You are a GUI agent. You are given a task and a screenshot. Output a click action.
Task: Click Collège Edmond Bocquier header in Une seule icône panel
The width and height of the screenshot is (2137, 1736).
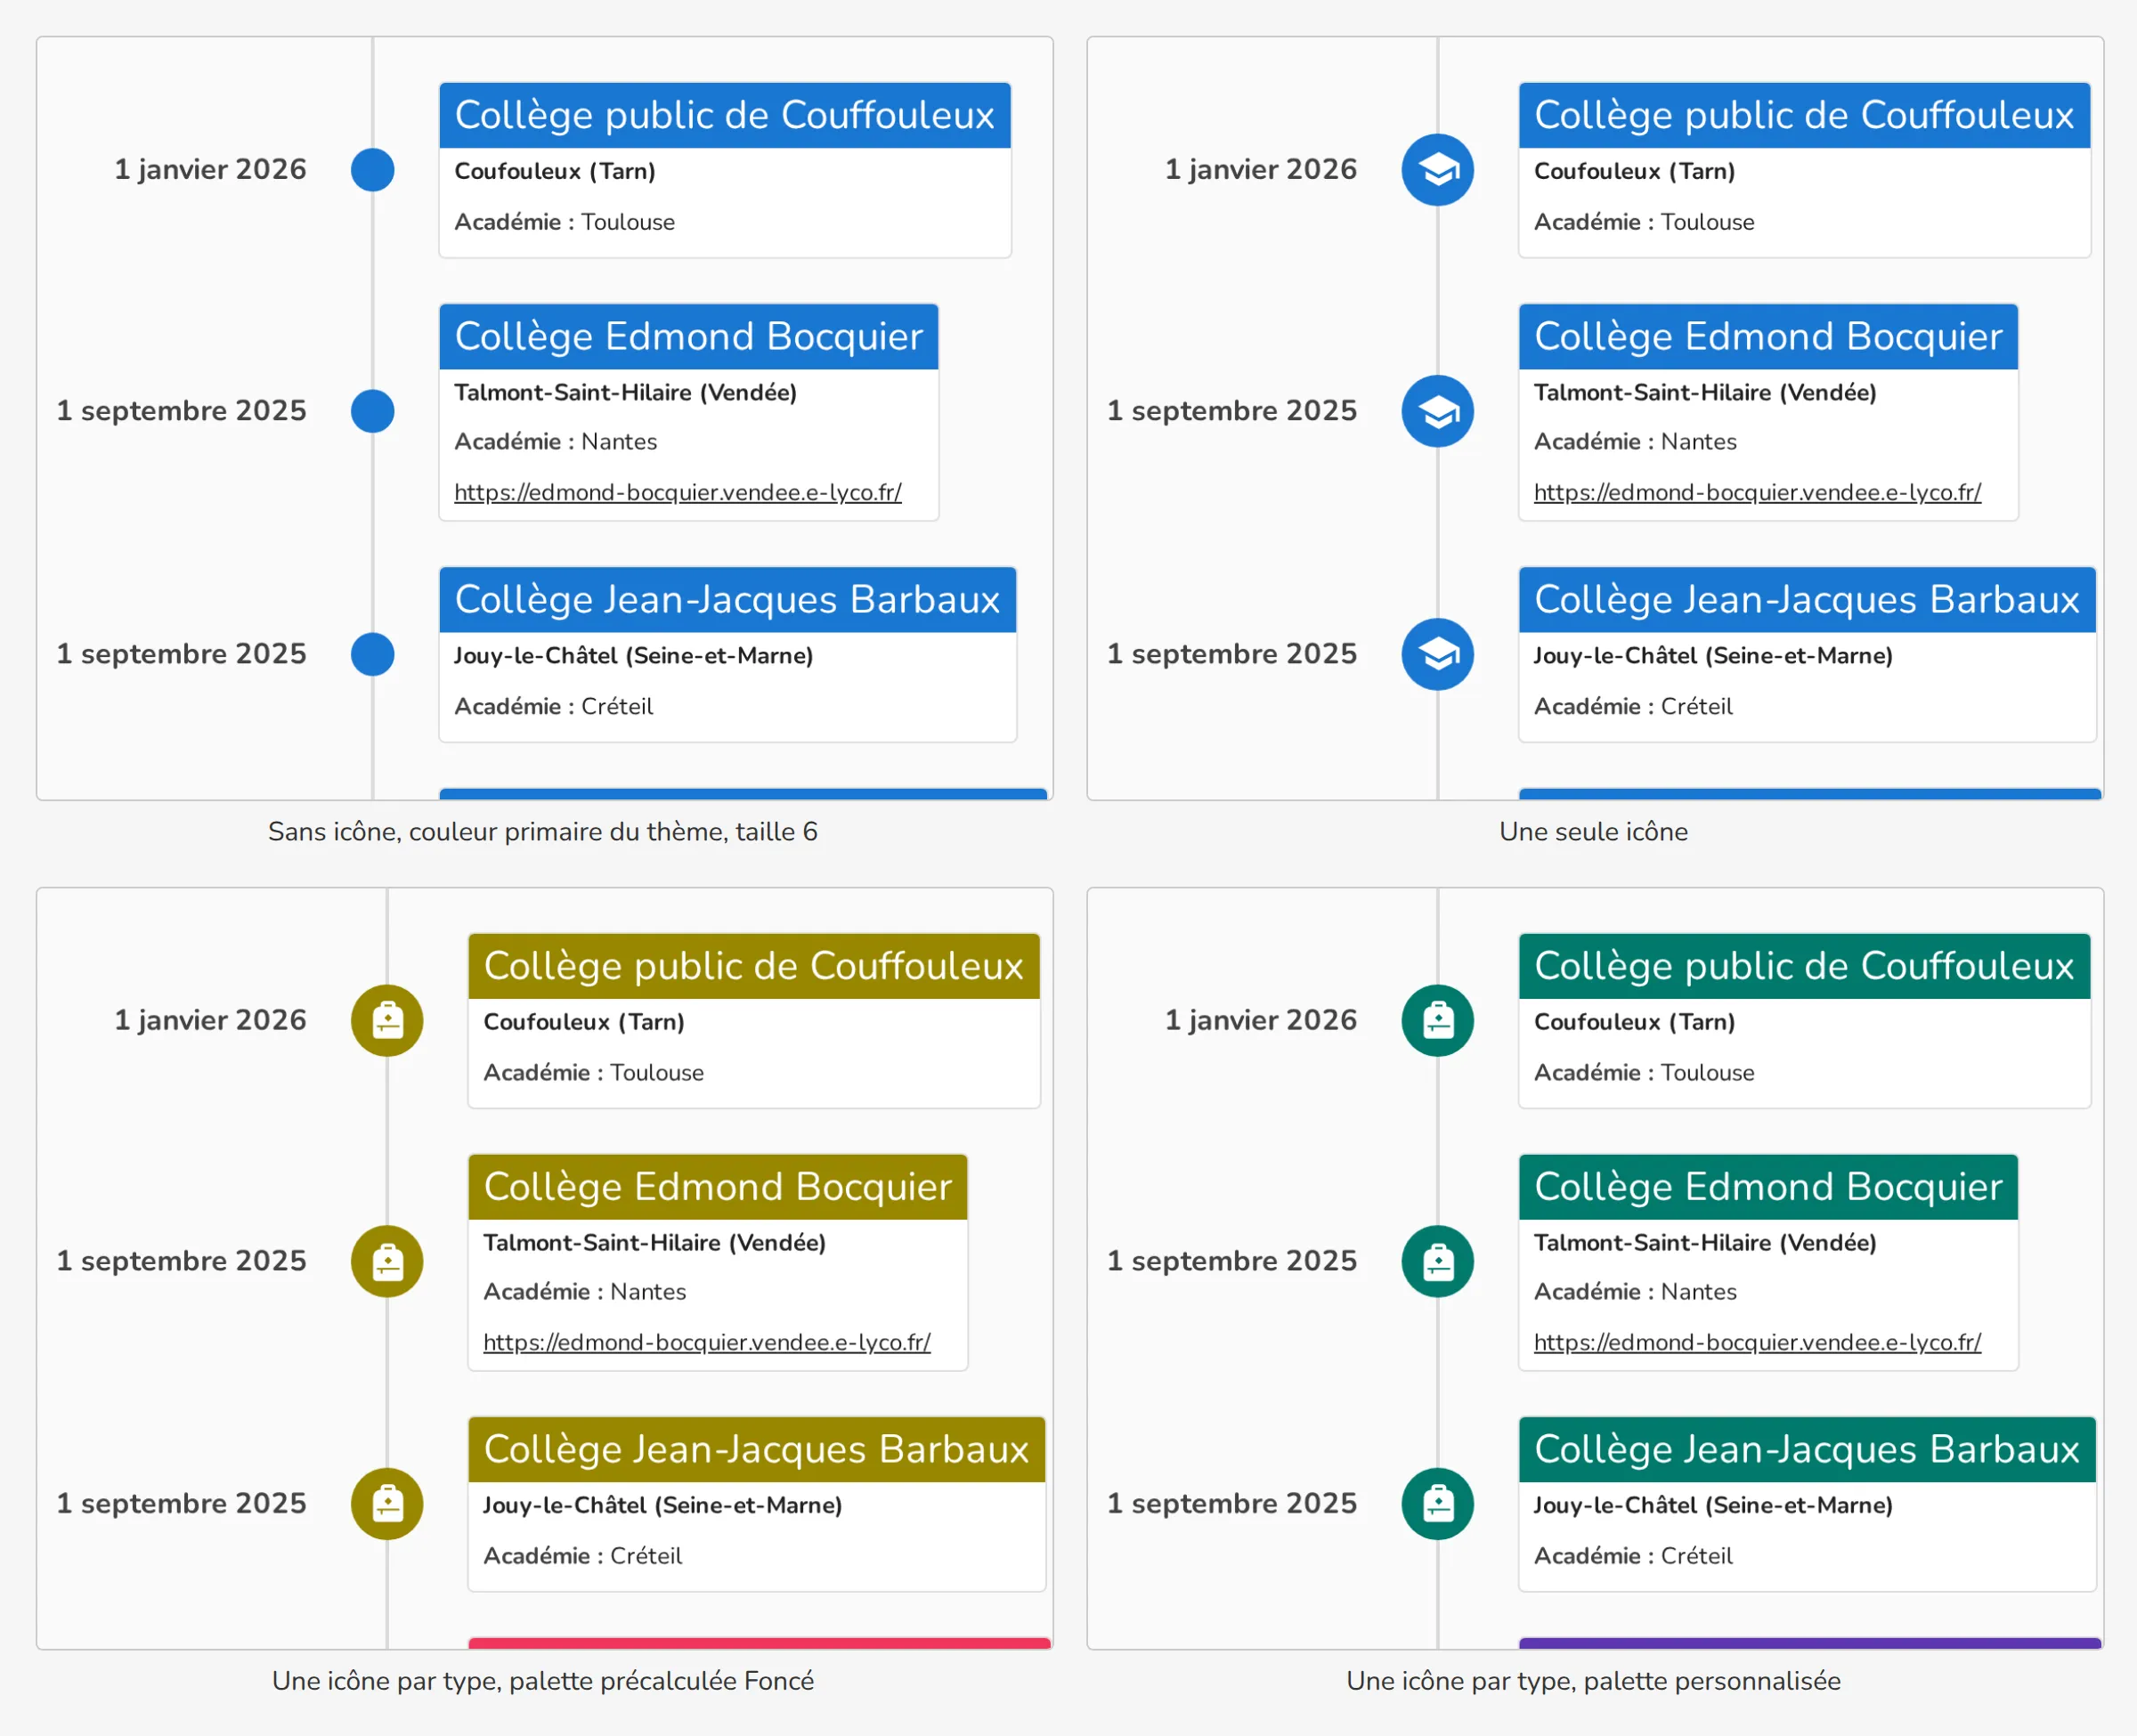pos(1768,336)
